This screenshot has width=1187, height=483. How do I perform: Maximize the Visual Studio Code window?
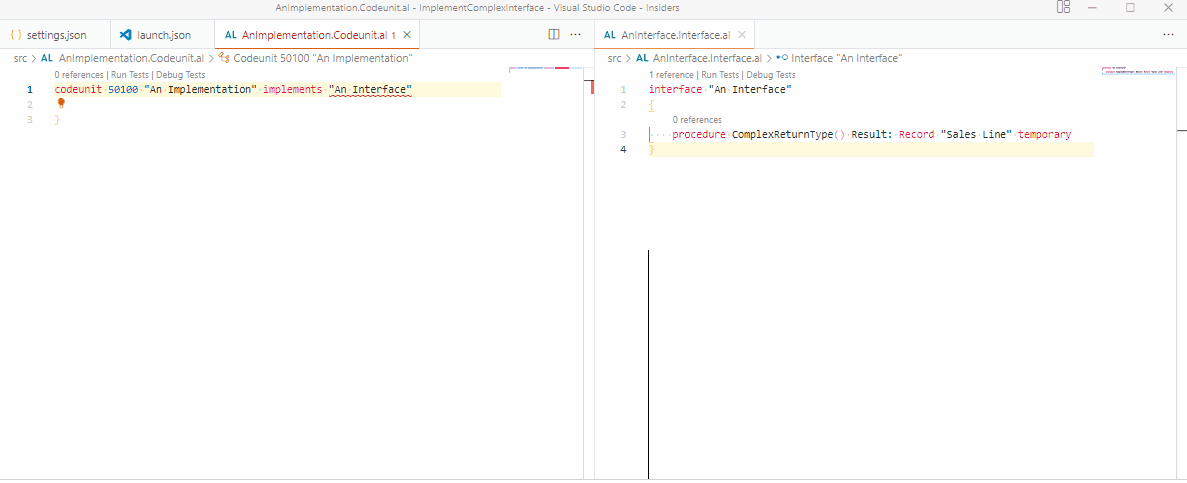coord(1130,8)
